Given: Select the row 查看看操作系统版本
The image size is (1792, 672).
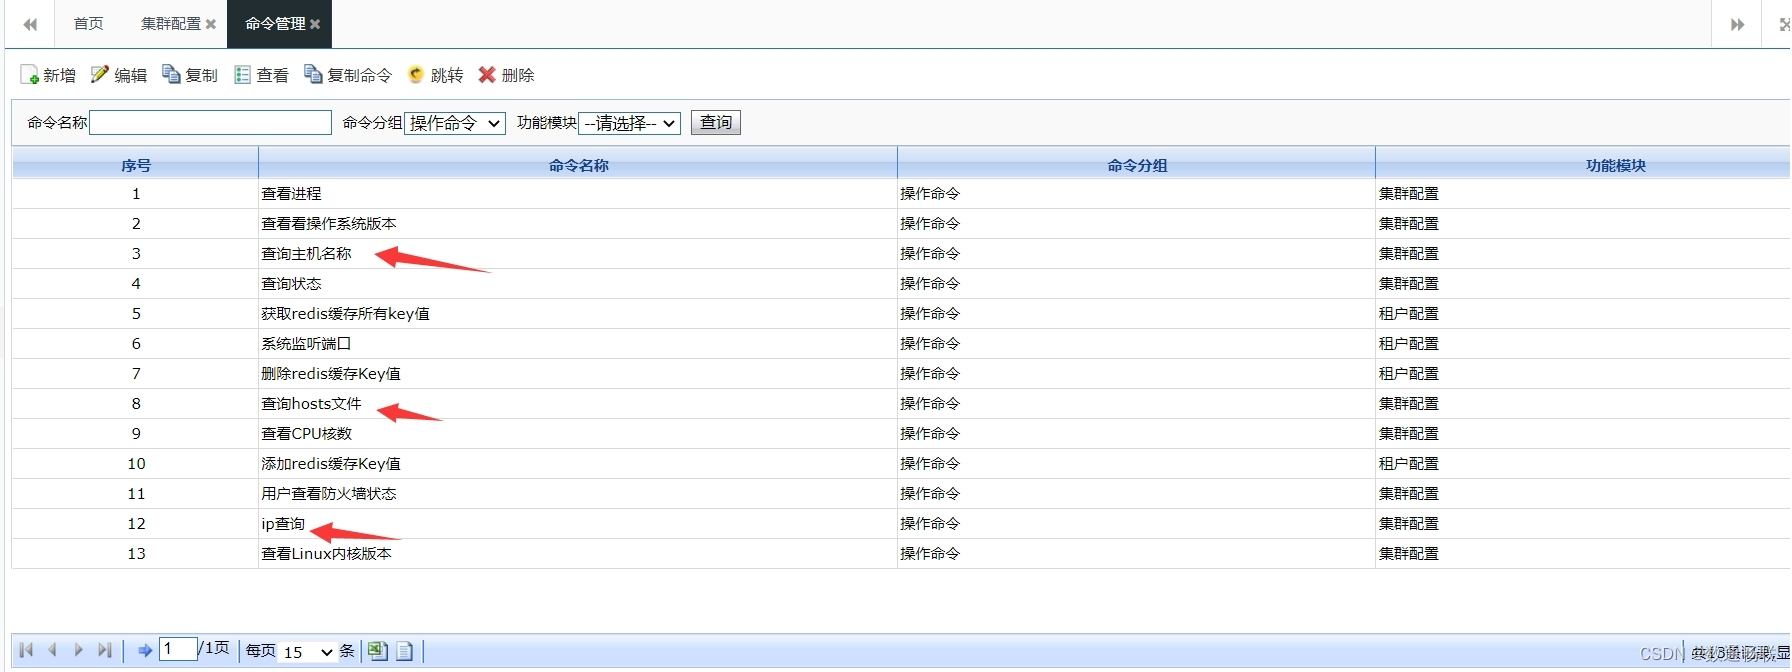Looking at the screenshot, I should [900, 224].
